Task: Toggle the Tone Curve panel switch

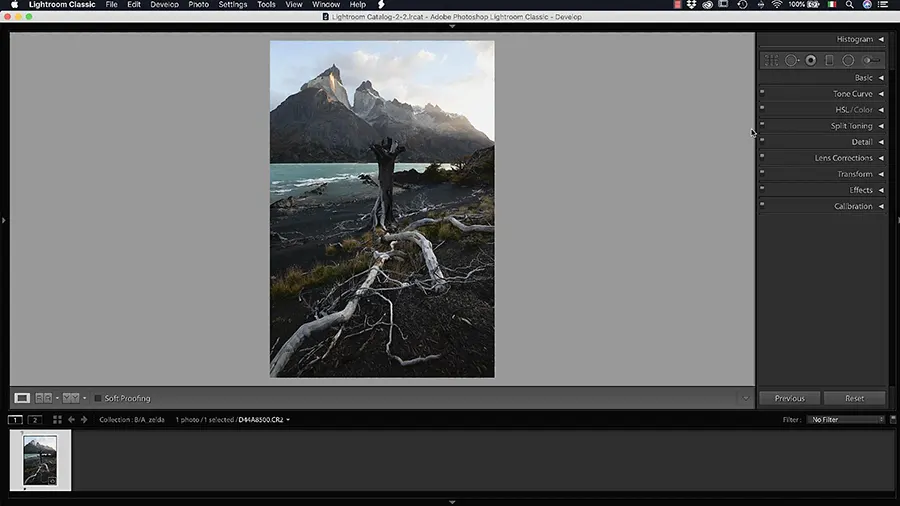Action: [762, 92]
